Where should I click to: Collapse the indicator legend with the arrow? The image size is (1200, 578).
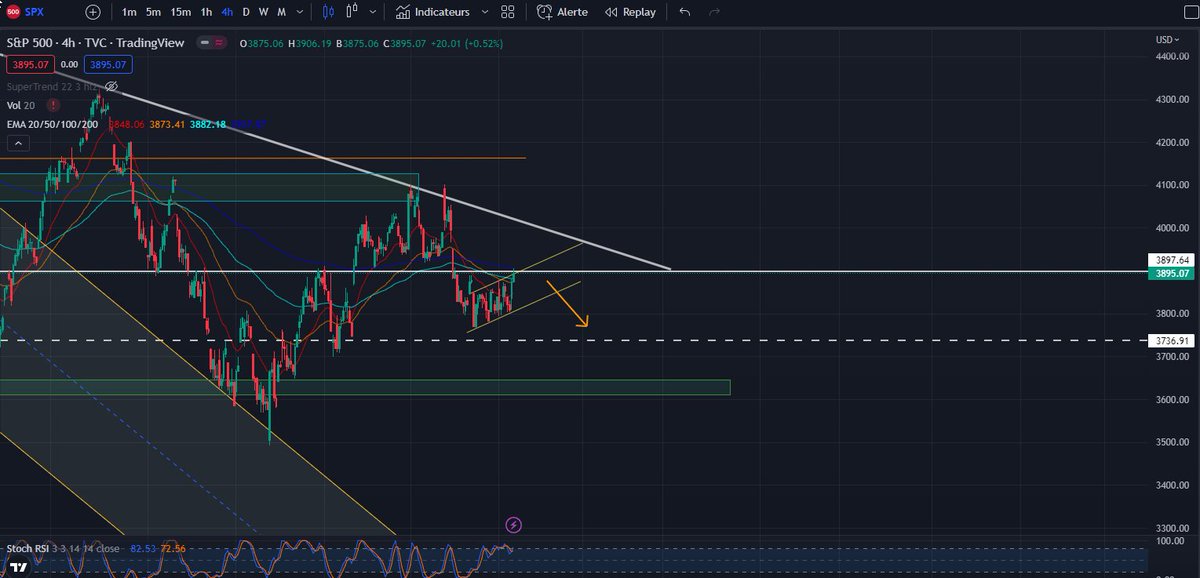click(x=18, y=142)
